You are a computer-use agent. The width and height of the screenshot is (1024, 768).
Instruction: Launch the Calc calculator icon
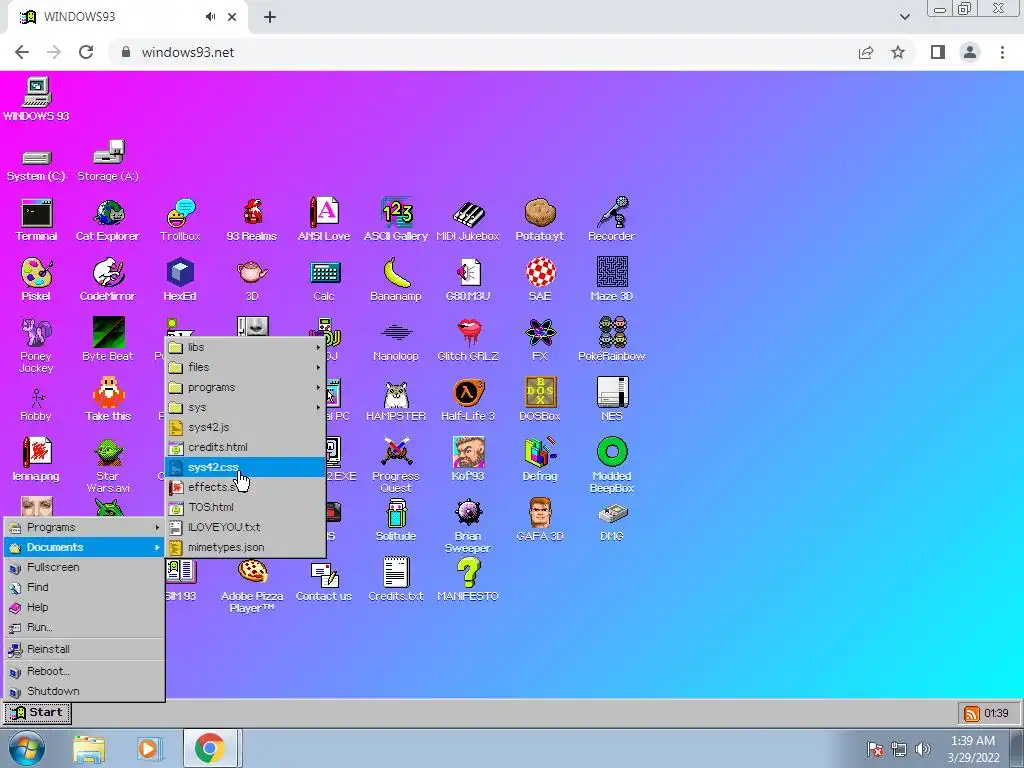[x=324, y=280]
